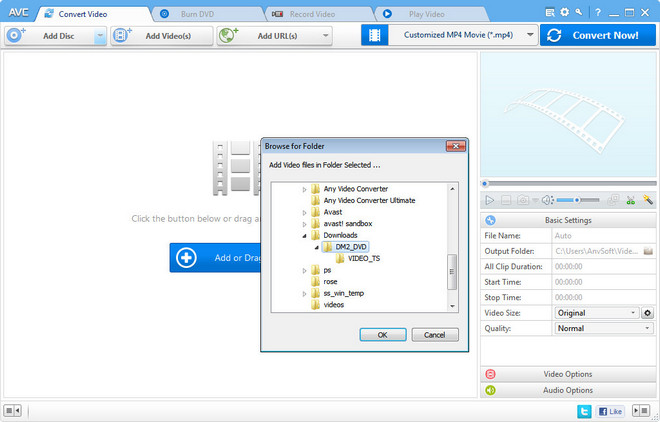Select the rose folder
This screenshot has height=422, width=660.
point(330,281)
